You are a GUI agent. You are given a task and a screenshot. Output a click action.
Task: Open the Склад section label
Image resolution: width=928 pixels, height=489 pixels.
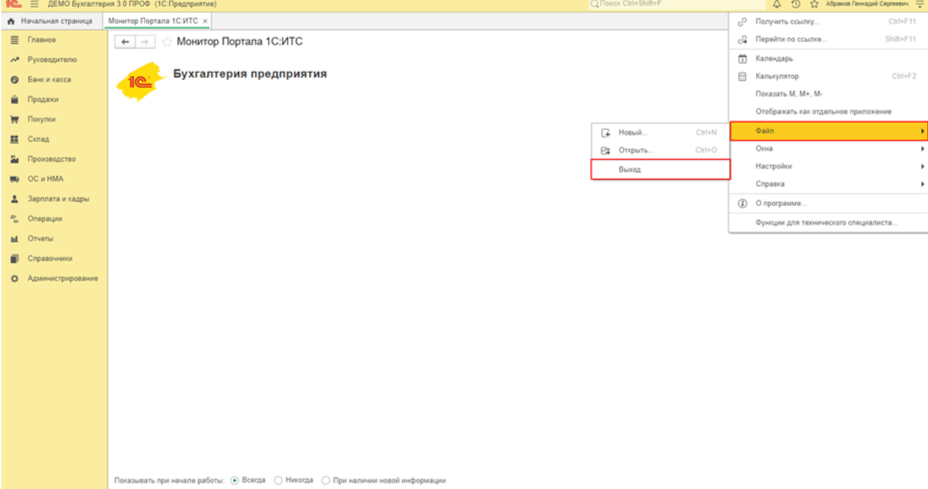coord(38,139)
